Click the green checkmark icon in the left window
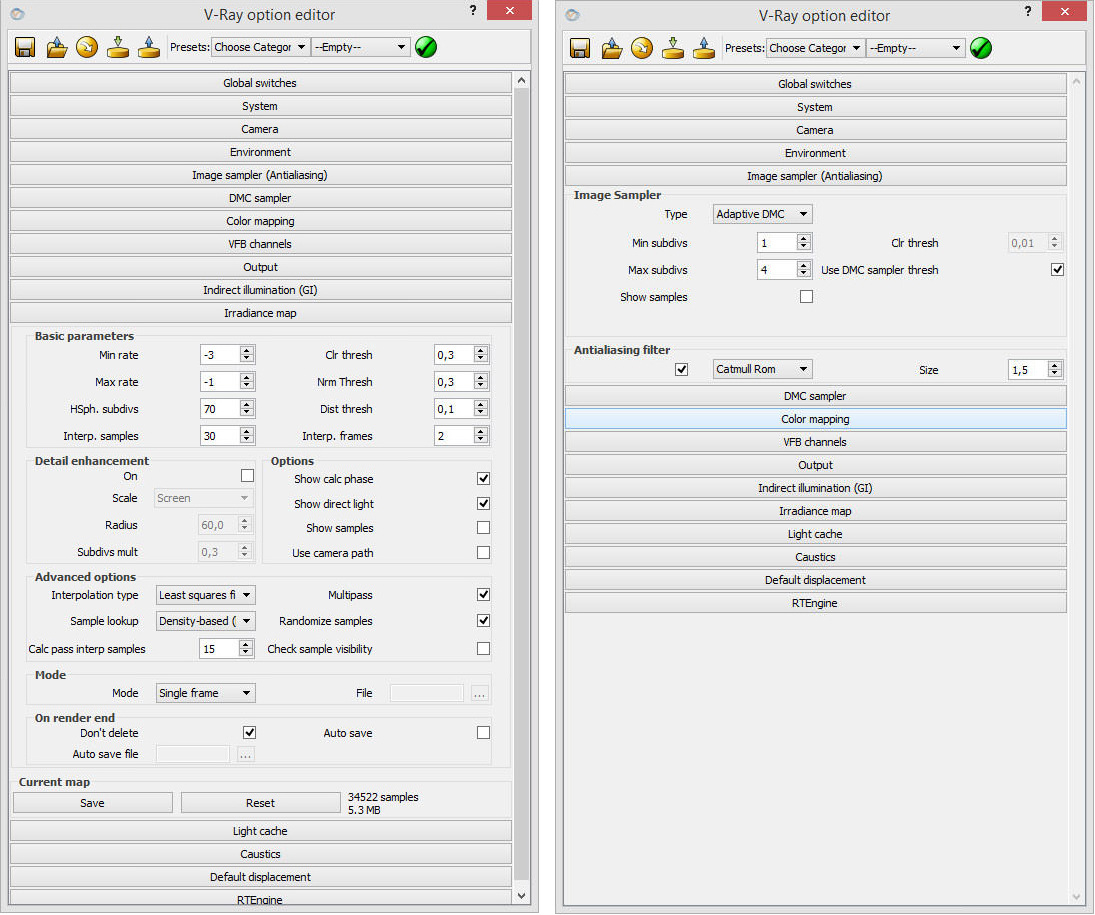This screenshot has height=915, width=1095. coord(426,47)
